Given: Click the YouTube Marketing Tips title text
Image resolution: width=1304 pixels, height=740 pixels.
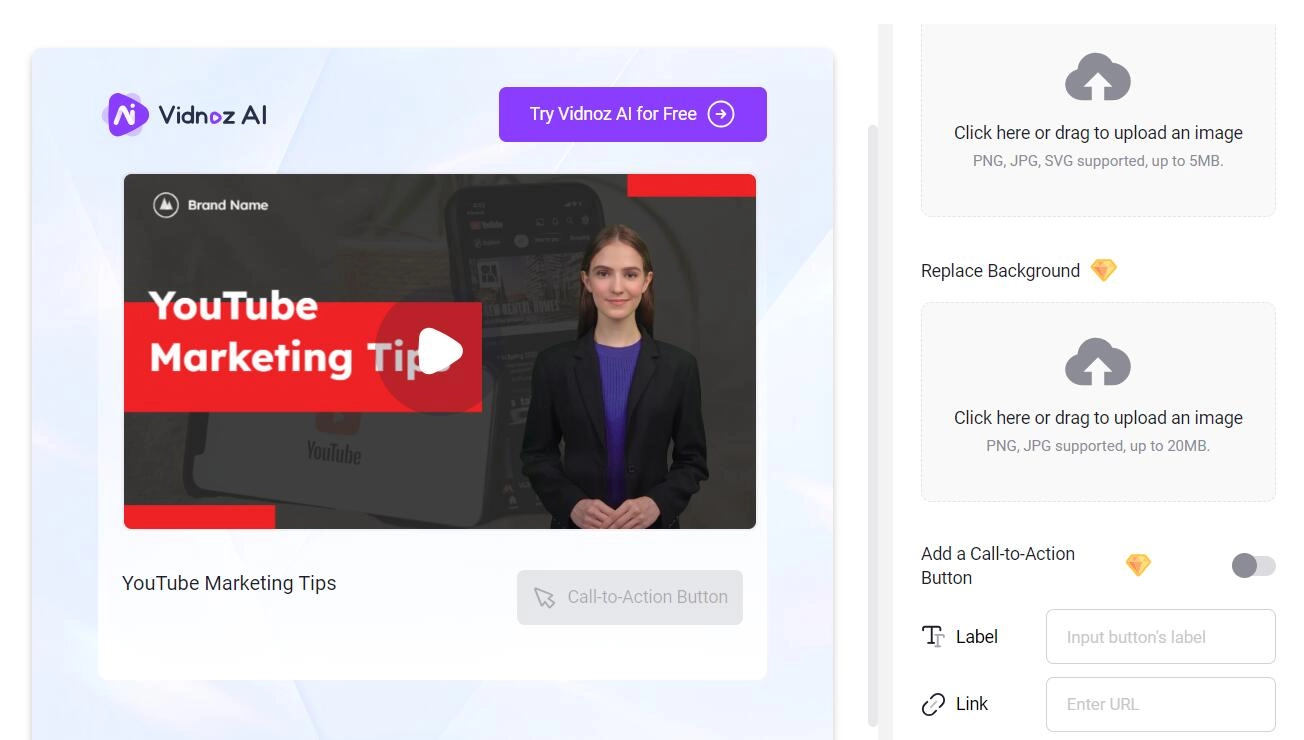Looking at the screenshot, I should [x=229, y=583].
